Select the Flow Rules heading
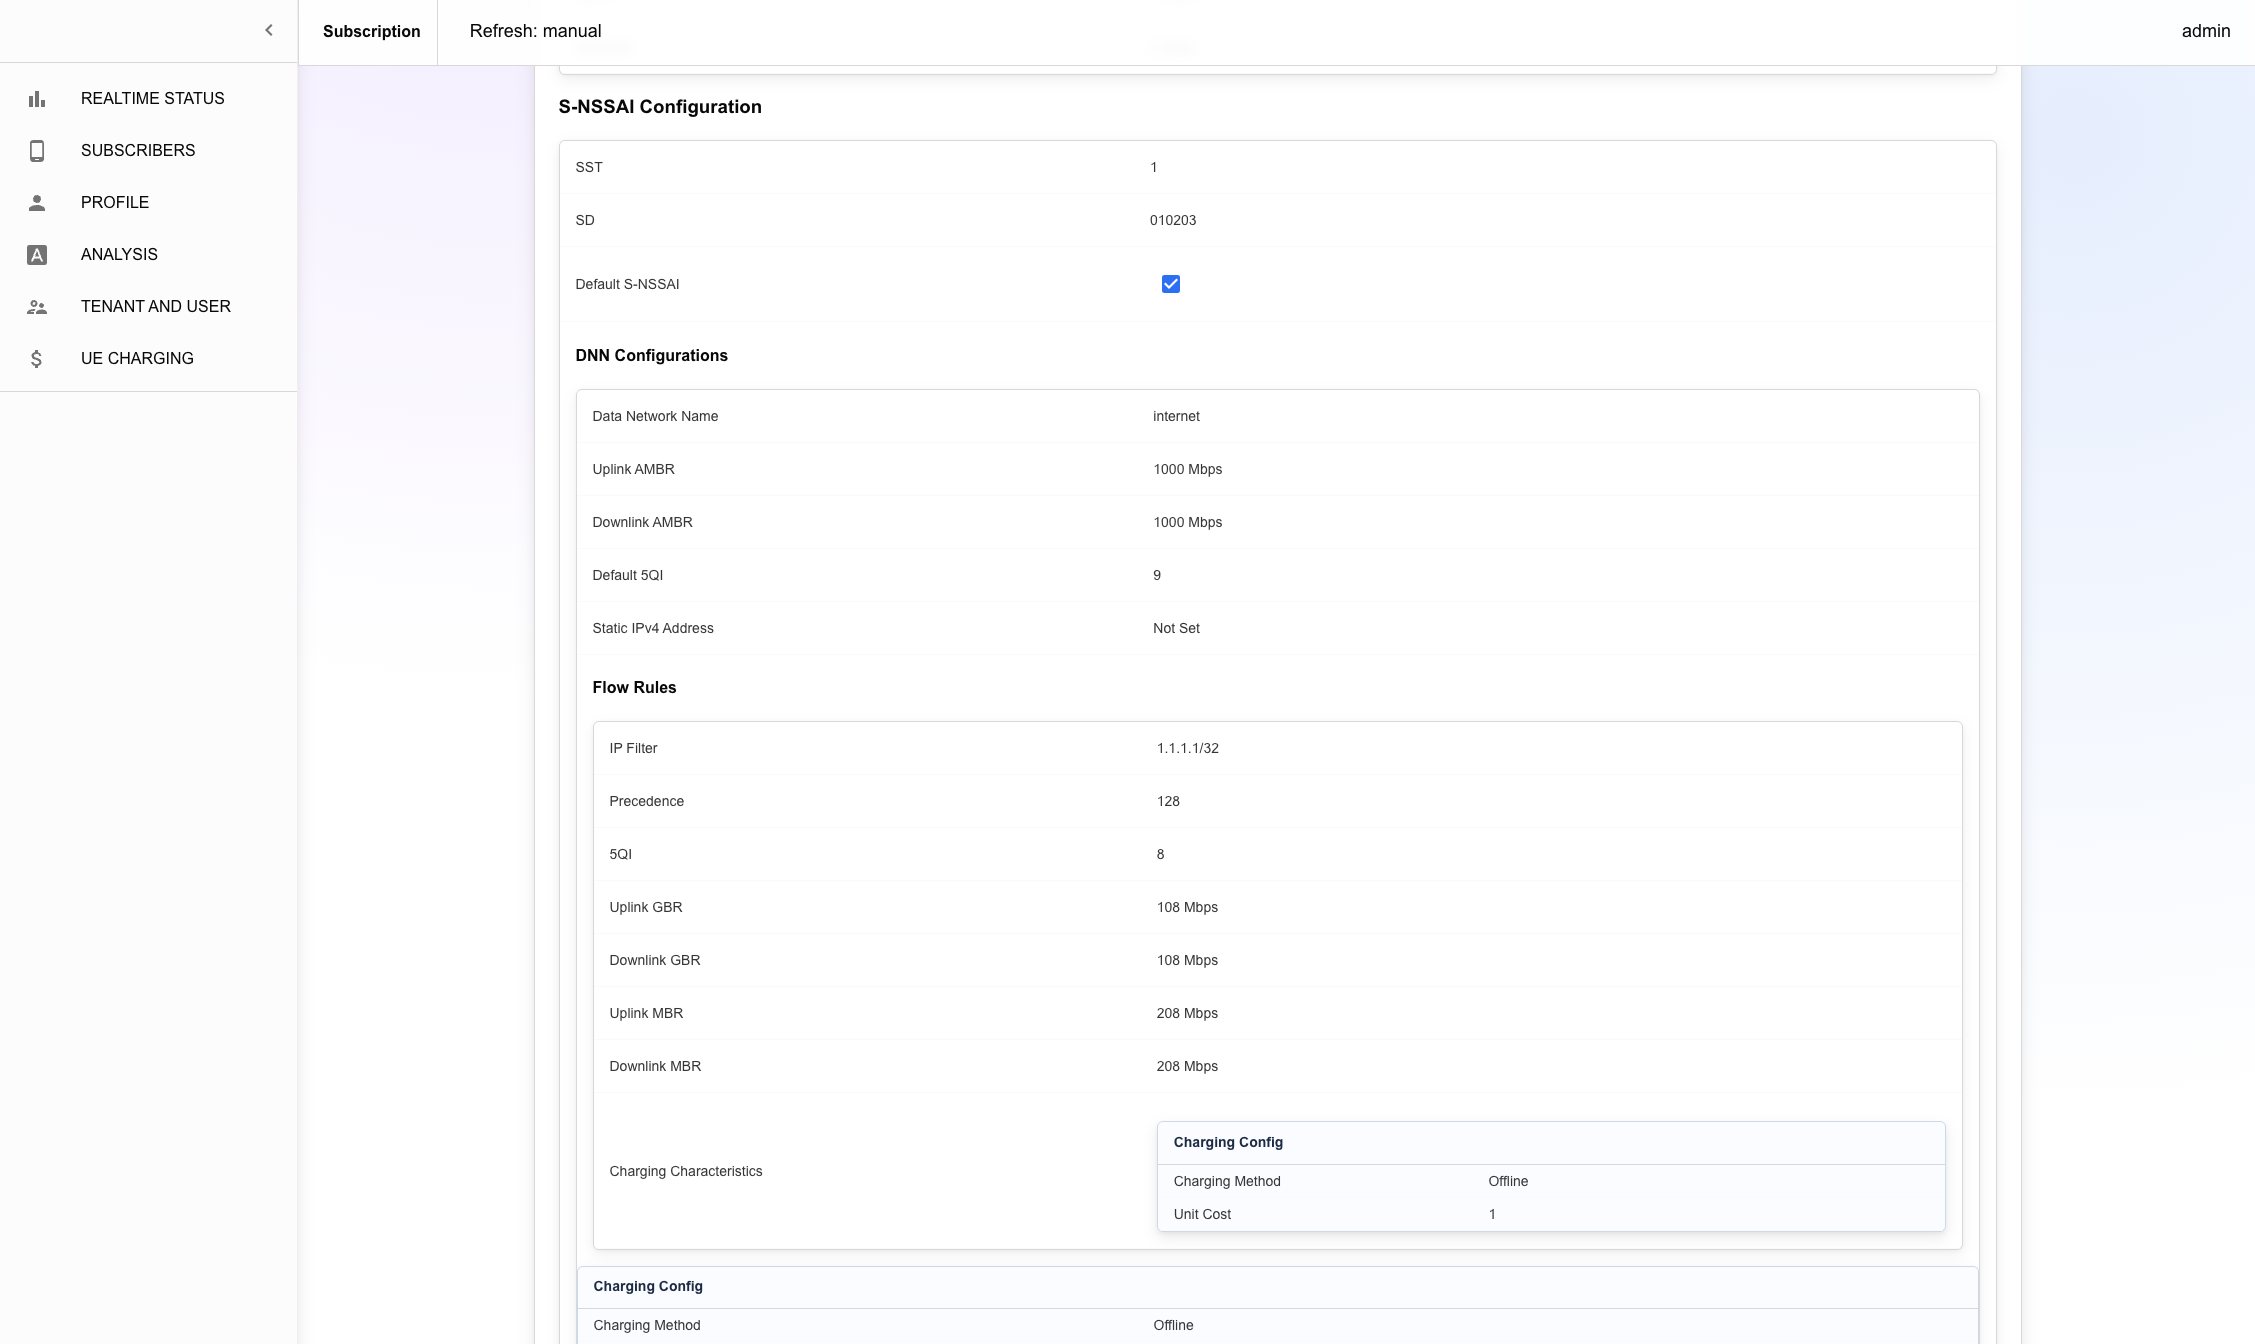 (634, 687)
